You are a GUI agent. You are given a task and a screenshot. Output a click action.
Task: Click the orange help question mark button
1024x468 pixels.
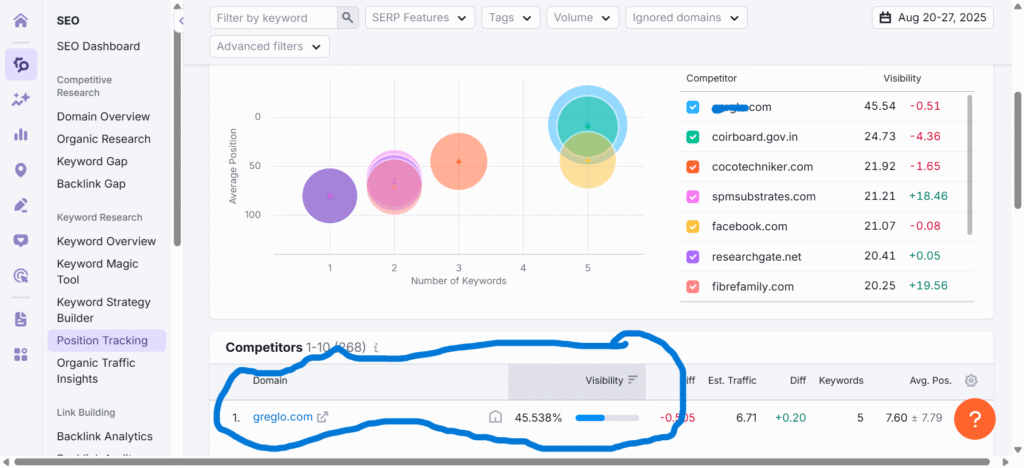(x=975, y=419)
